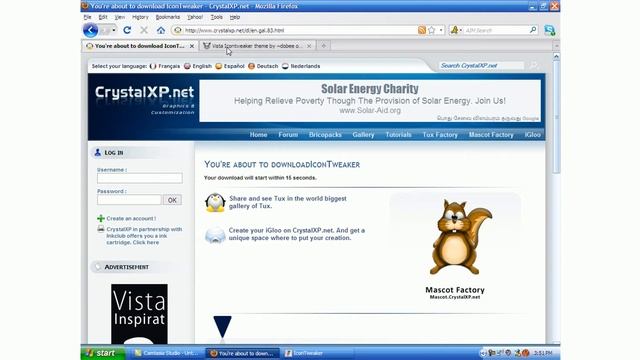The height and width of the screenshot is (360, 640).
Task: Open the back/forward history dropdown arrow
Action: 114,30
